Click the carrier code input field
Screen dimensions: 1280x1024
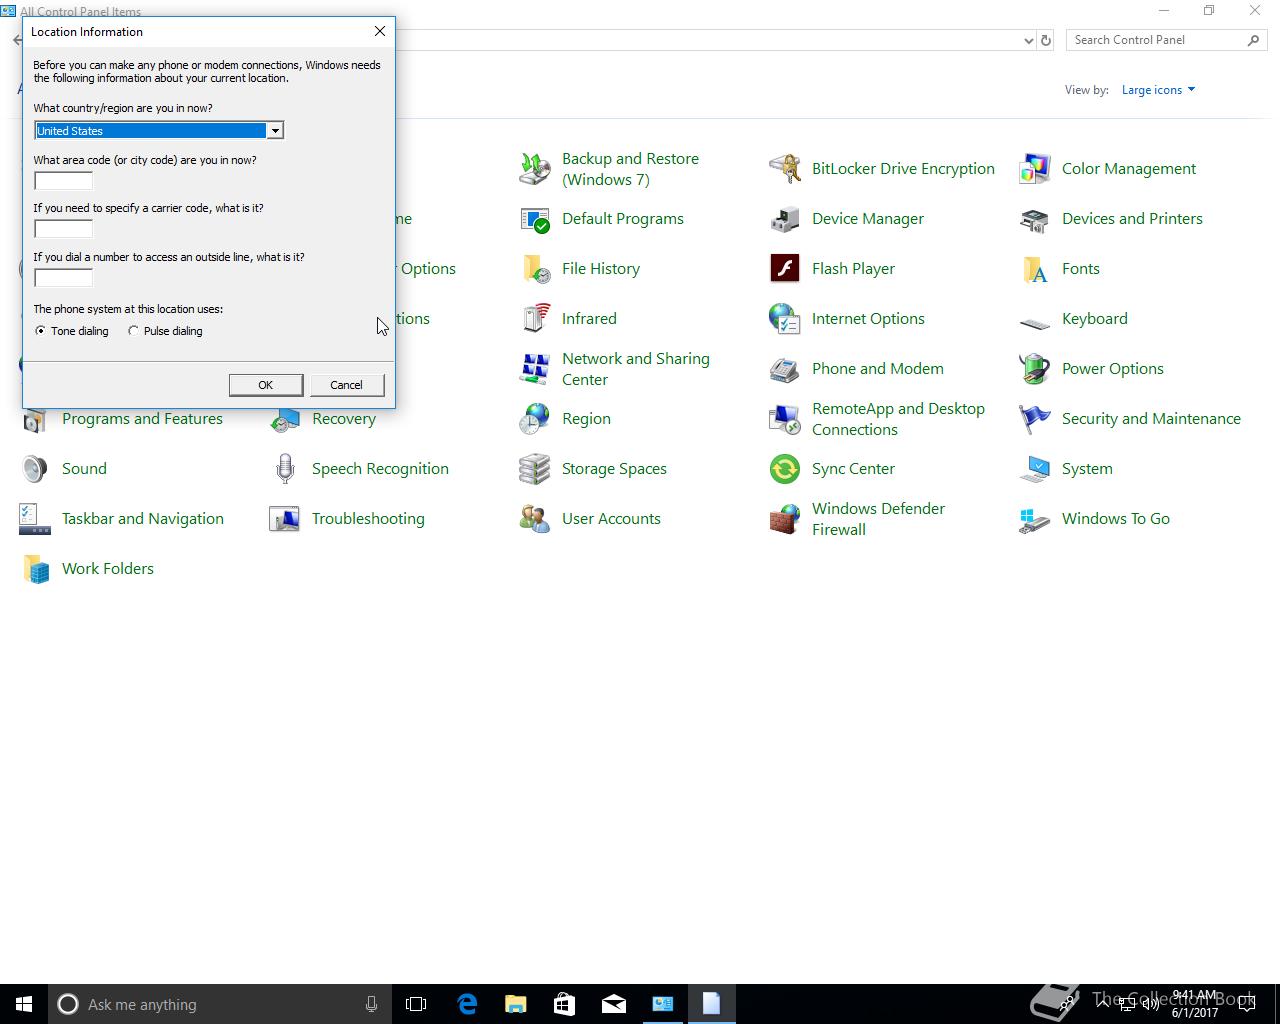63,229
